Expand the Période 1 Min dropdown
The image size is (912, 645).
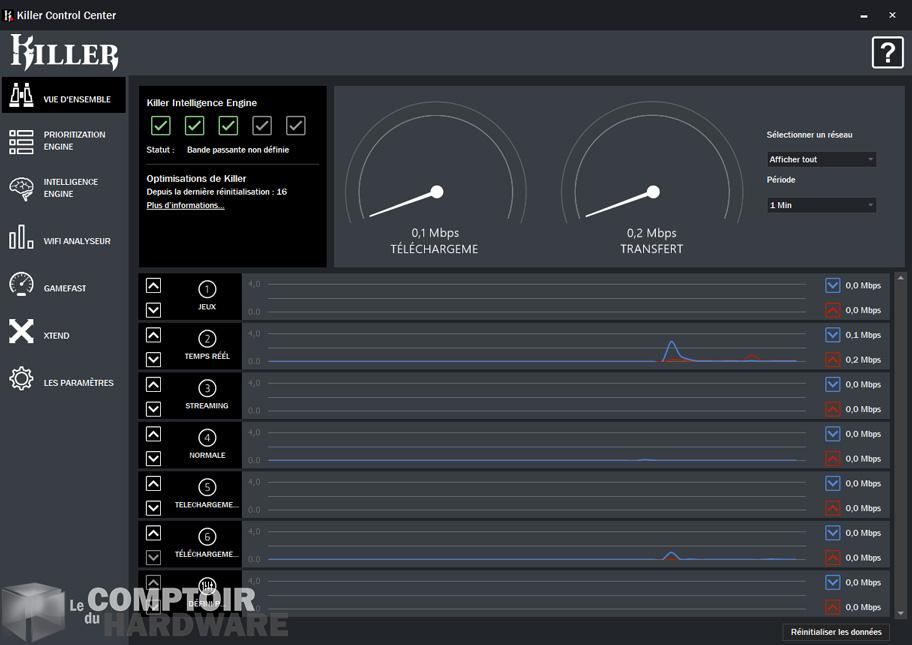[x=821, y=205]
